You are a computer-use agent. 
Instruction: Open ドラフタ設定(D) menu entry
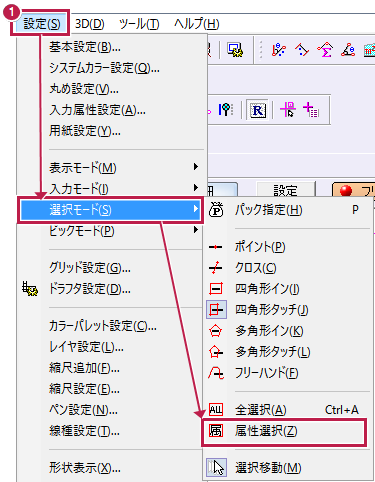pos(90,288)
